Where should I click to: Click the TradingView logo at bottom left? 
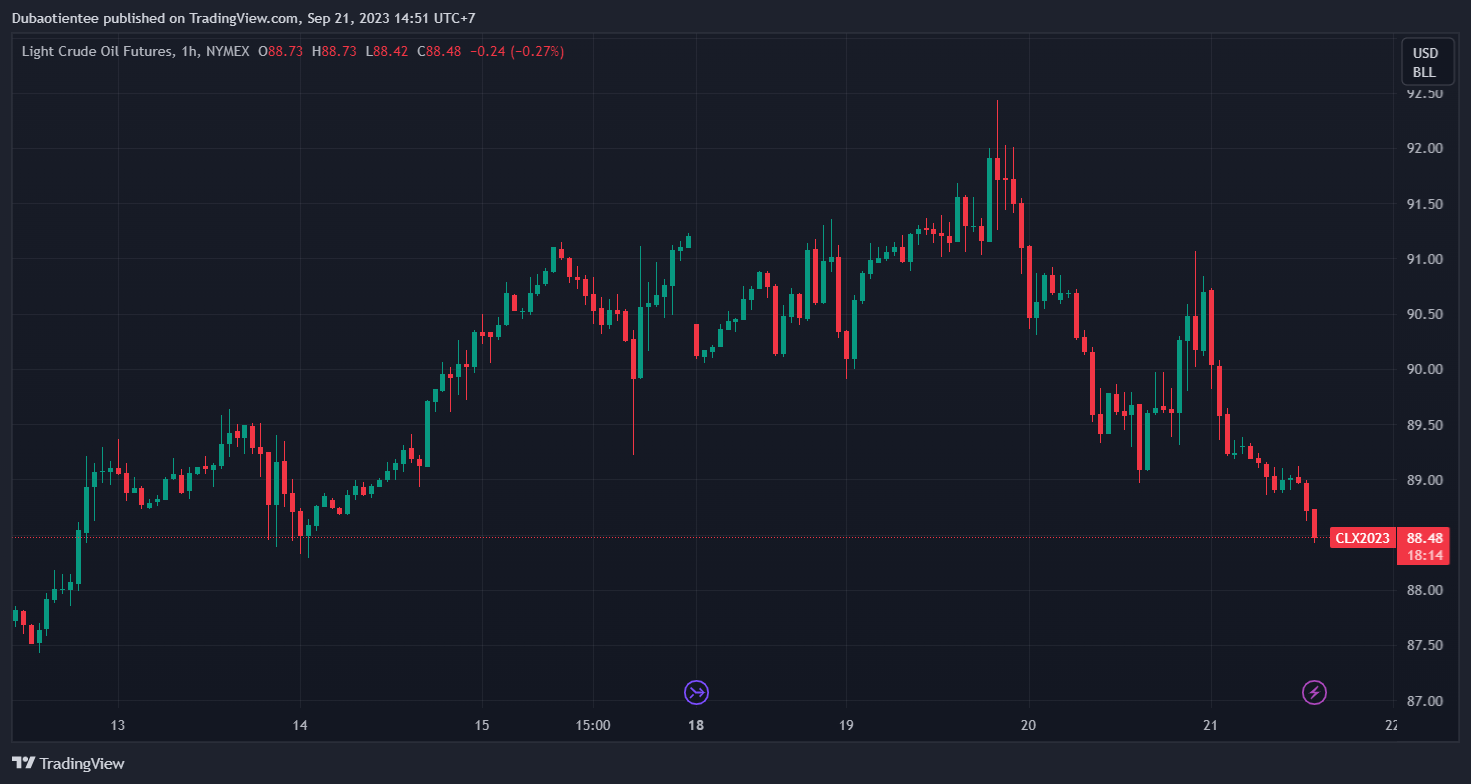pos(68,763)
